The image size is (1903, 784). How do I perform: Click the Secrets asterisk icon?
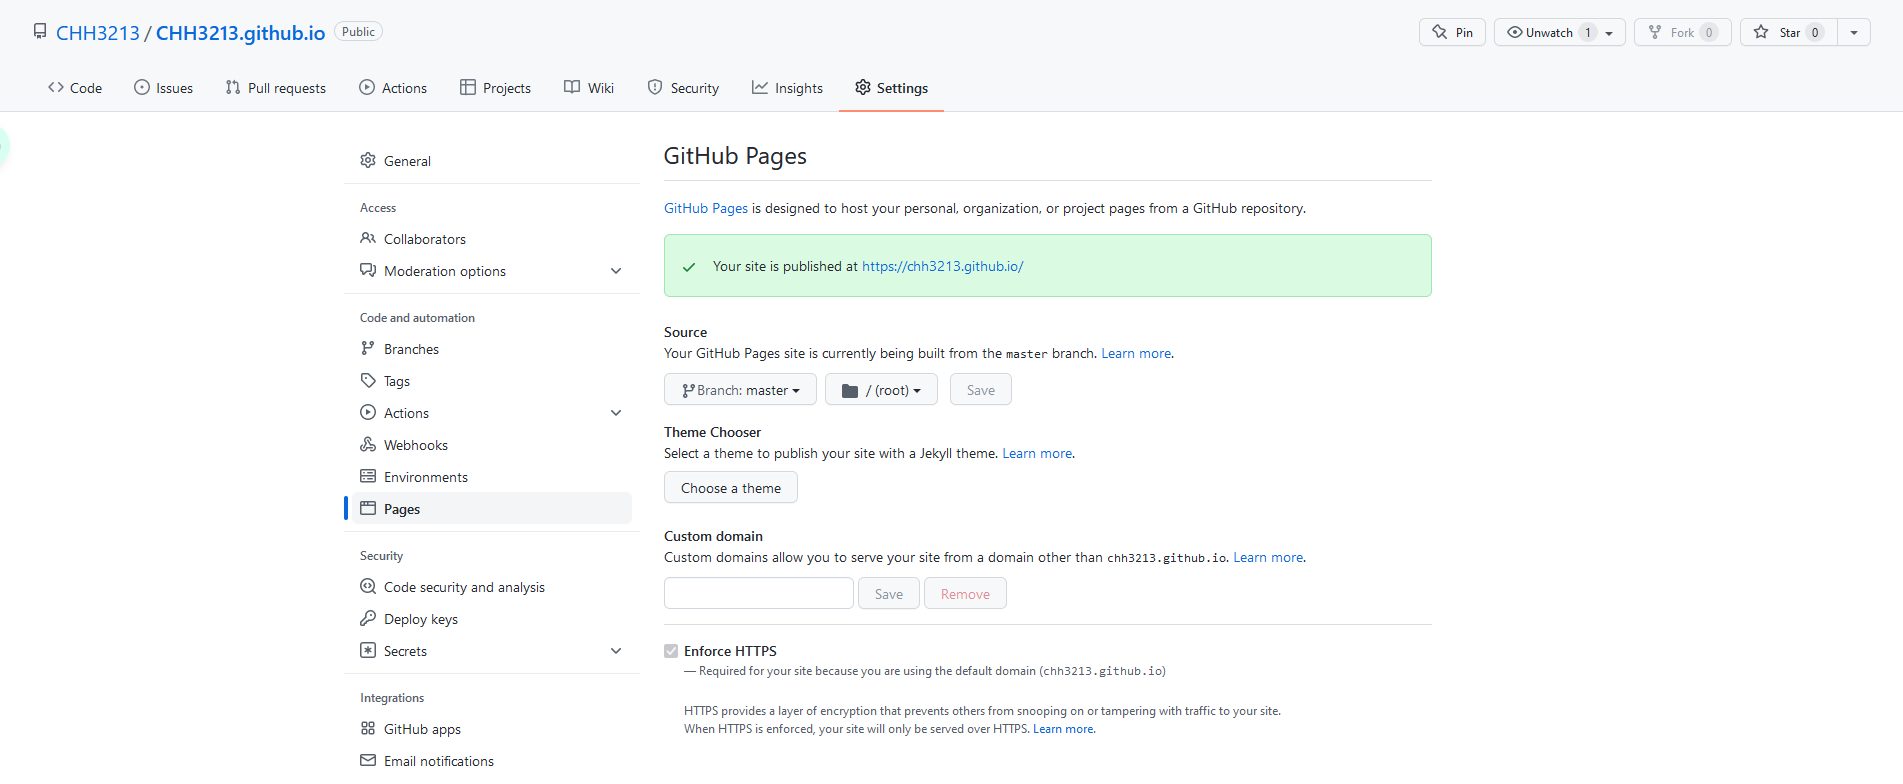(368, 650)
